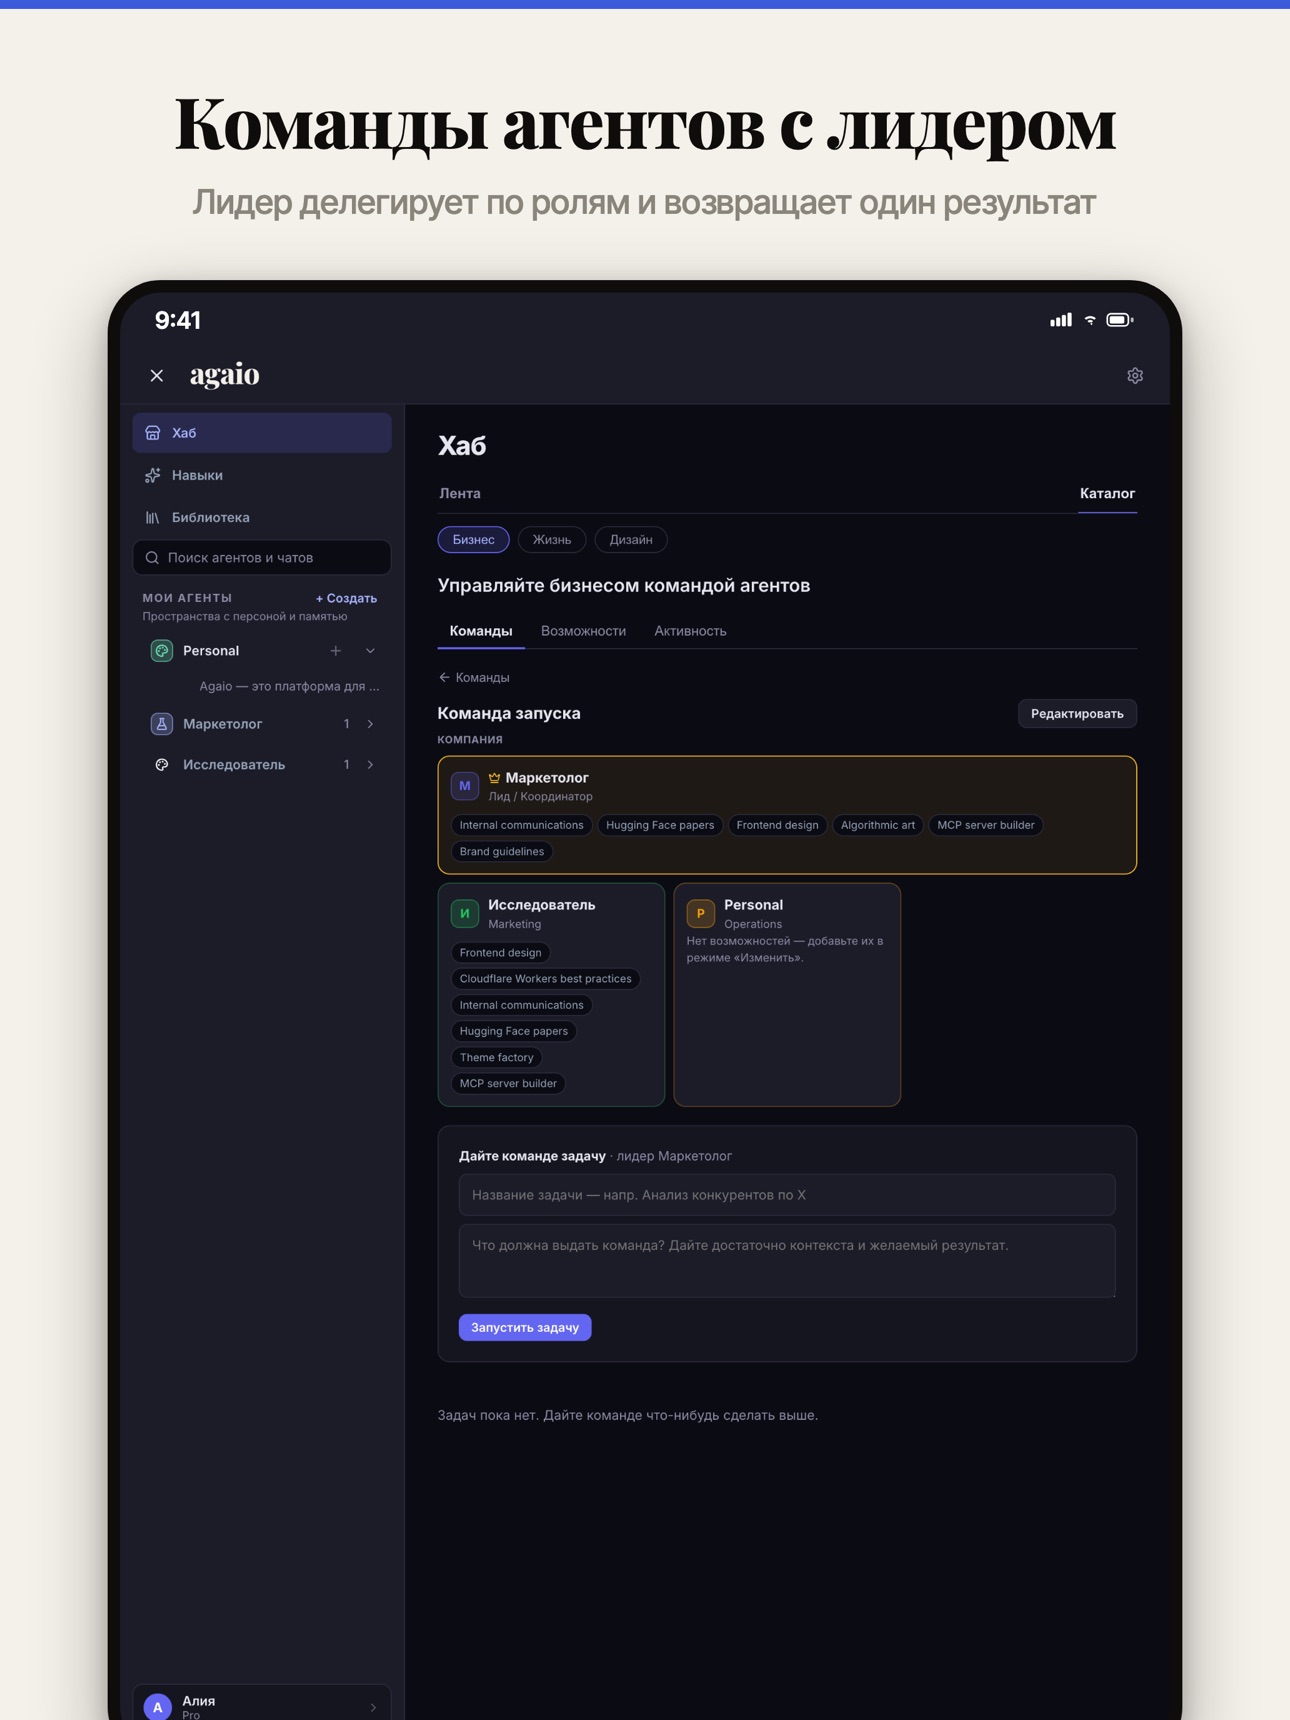Select the Бизнес category chip
The image size is (1290, 1720).
tap(474, 540)
